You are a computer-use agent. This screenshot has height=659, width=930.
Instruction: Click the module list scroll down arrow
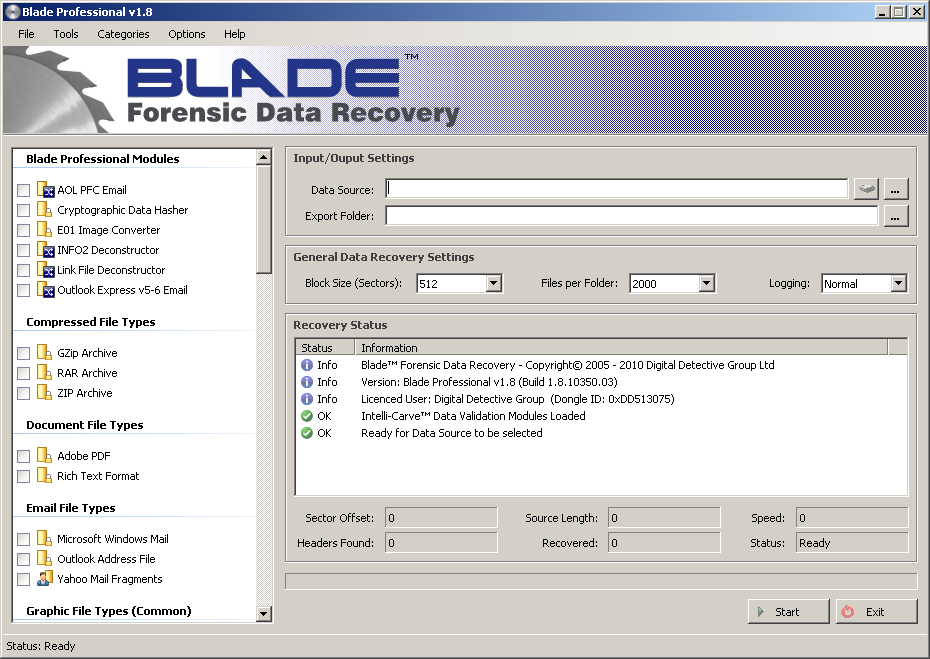point(264,613)
